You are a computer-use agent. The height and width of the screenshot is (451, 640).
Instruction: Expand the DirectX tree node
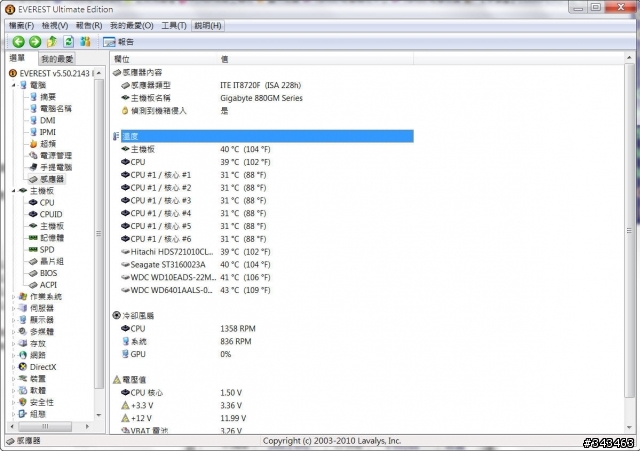pos(13,367)
